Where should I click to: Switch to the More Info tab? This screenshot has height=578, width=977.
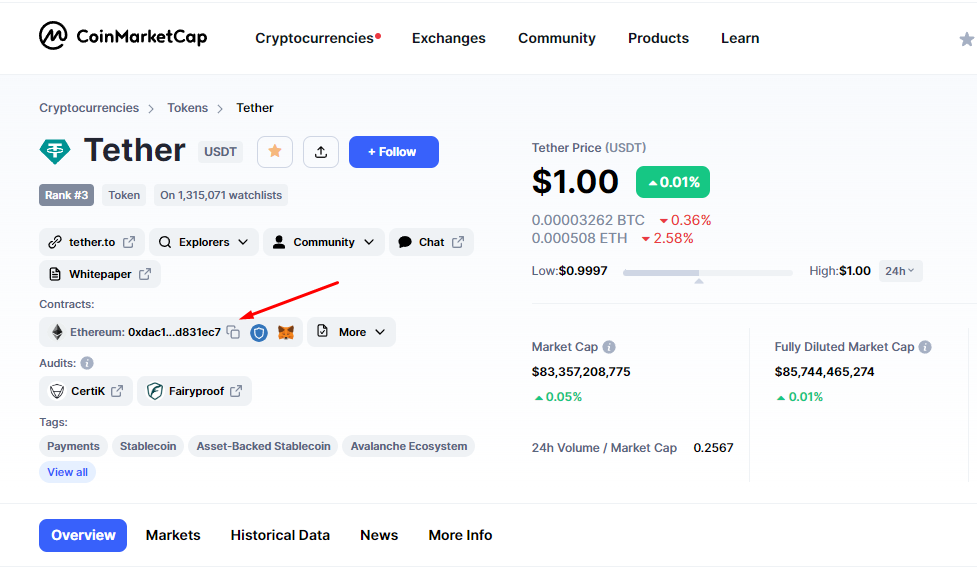[460, 535]
